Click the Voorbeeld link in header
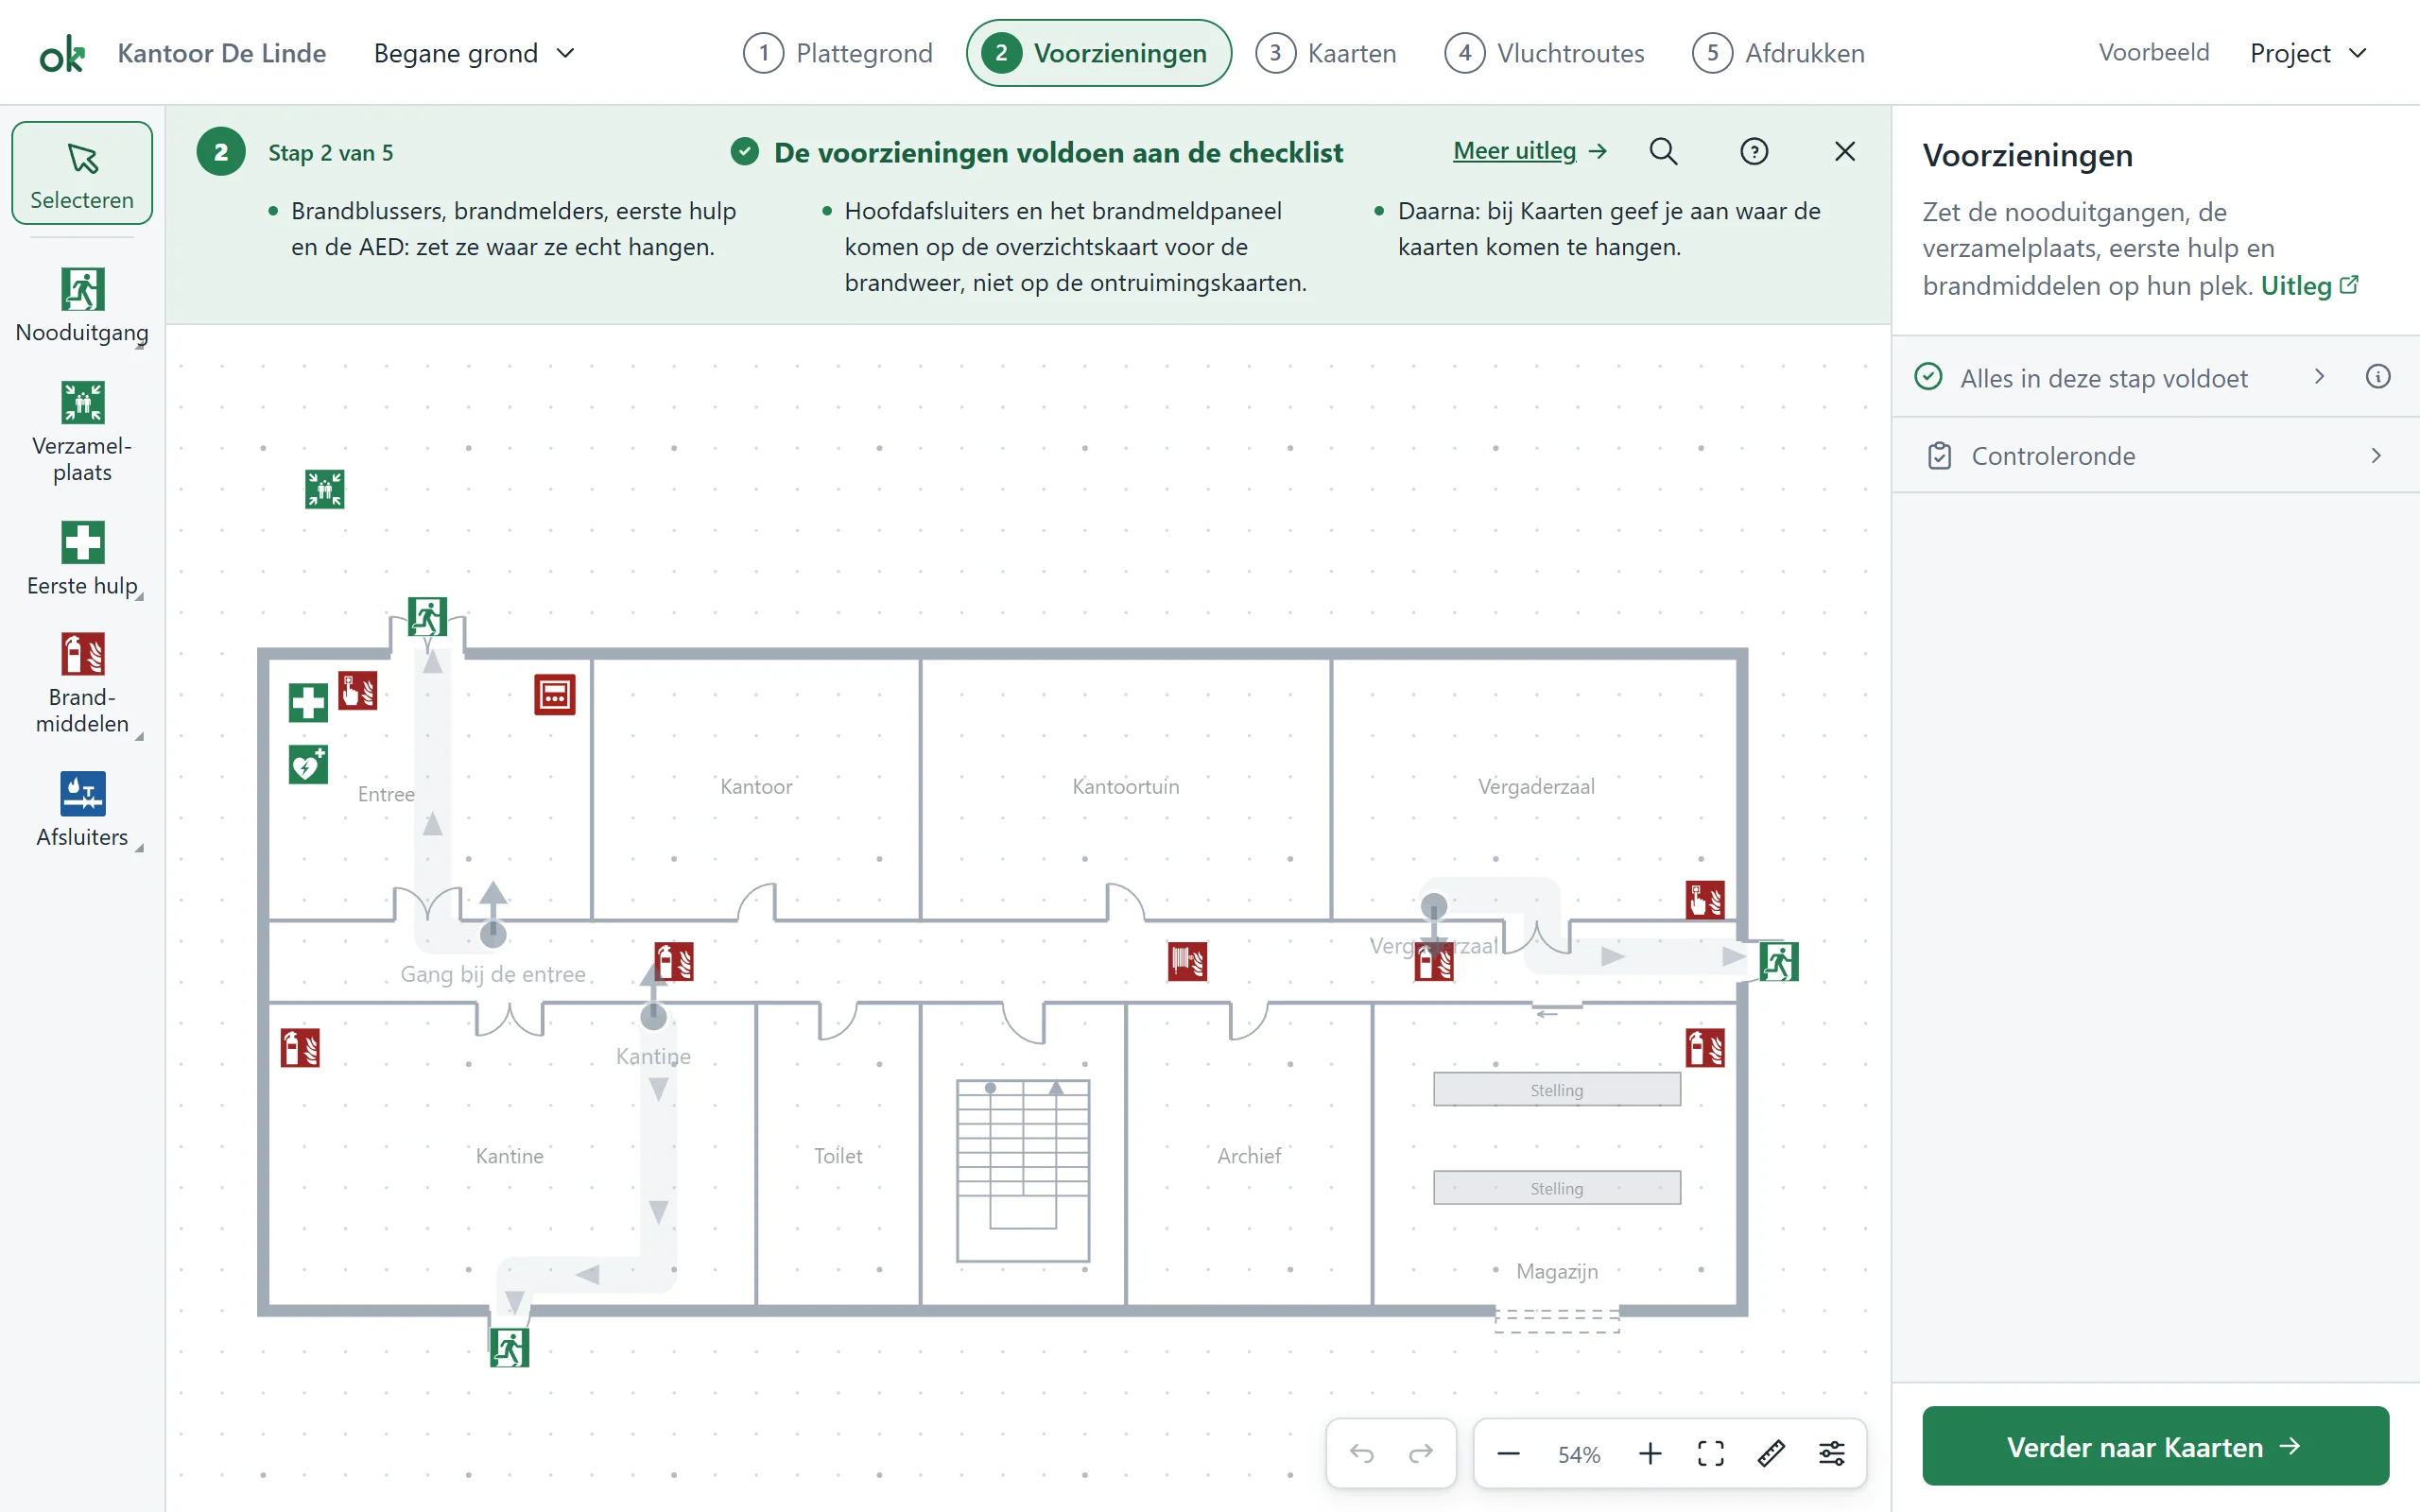This screenshot has width=2420, height=1512. tap(2153, 52)
